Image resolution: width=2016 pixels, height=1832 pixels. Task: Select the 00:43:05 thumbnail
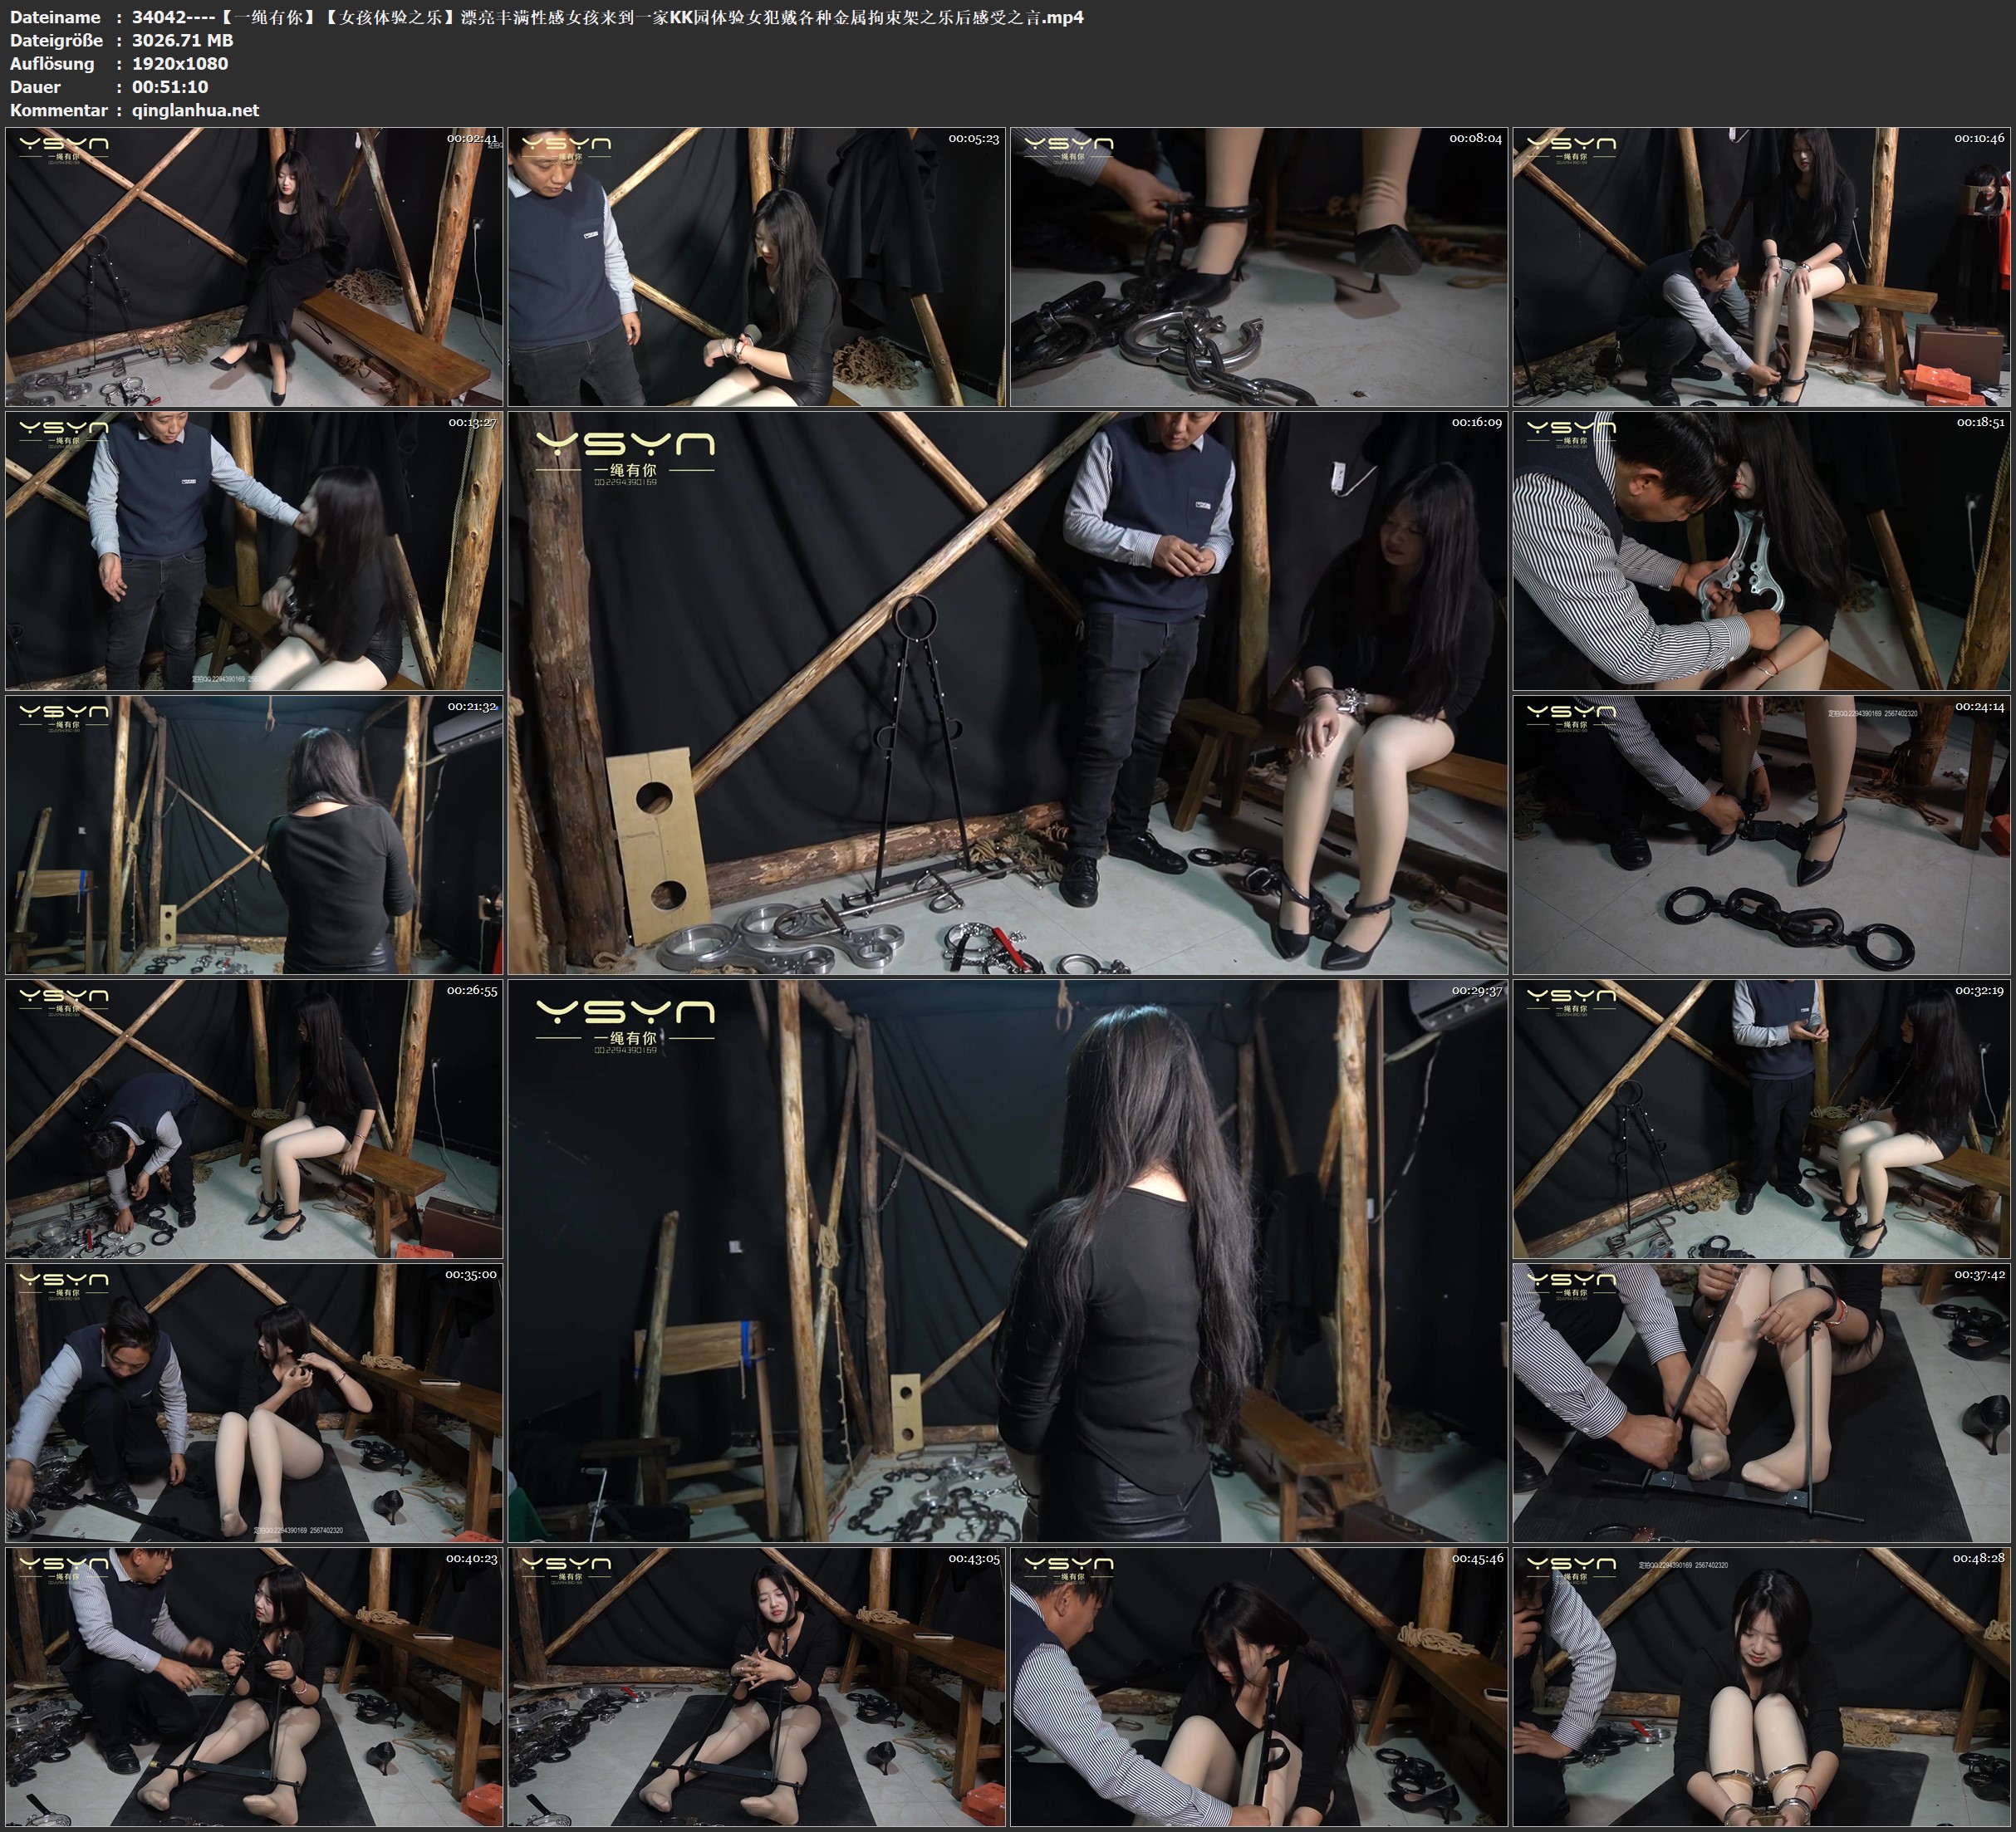(756, 1687)
